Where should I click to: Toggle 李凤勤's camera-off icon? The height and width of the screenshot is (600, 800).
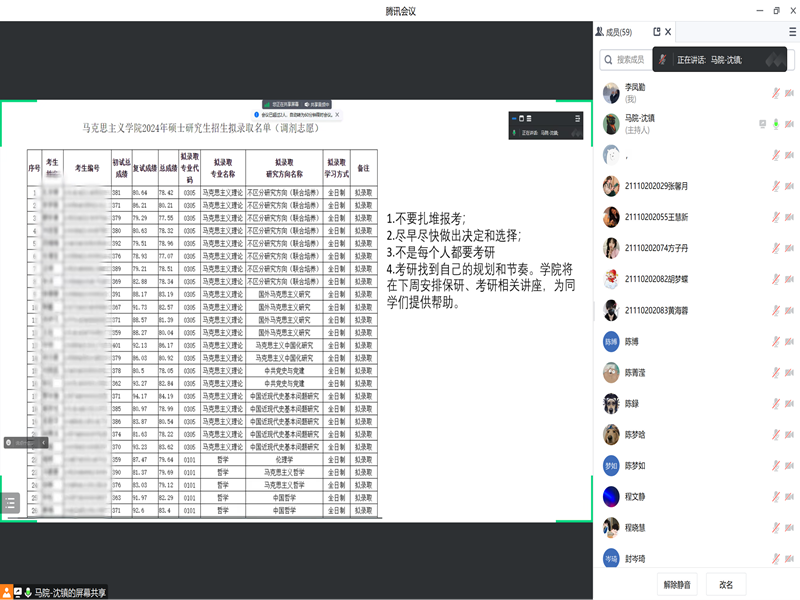(789, 93)
